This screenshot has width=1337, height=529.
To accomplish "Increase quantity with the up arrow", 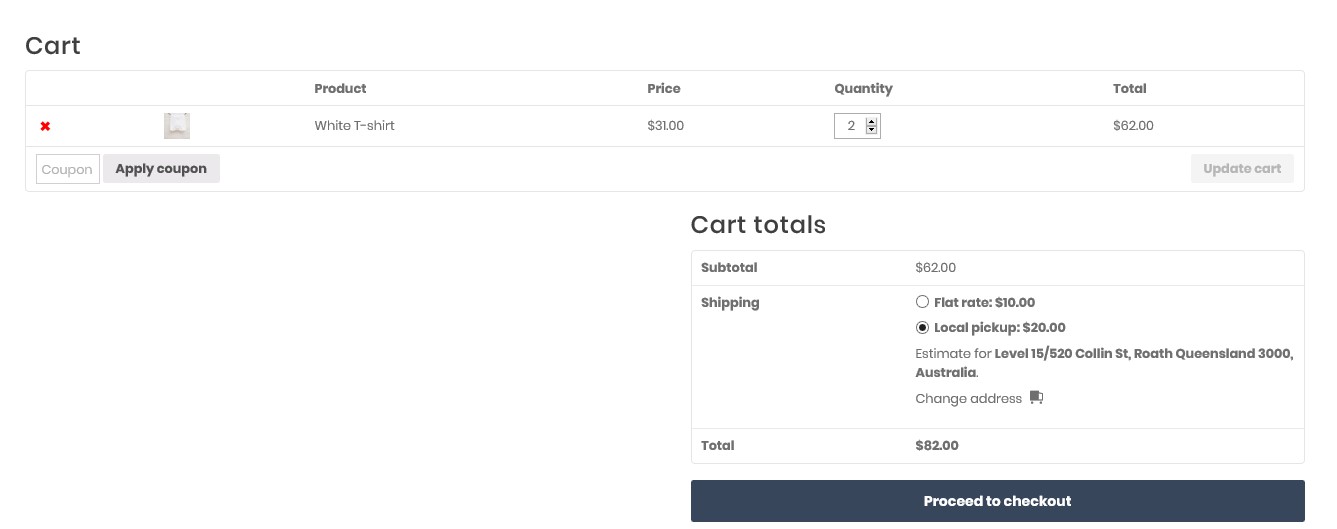I will pyautogui.click(x=872, y=122).
